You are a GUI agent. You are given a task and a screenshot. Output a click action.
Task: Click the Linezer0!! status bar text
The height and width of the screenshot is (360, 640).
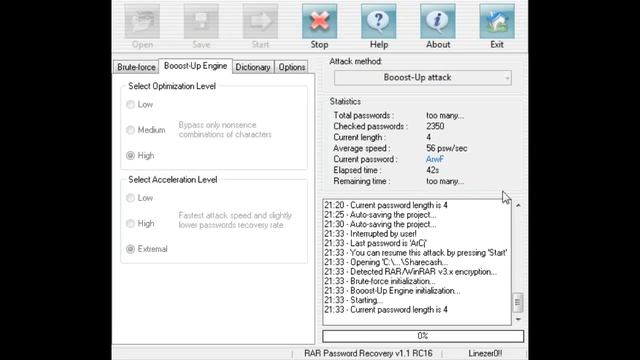(485, 353)
